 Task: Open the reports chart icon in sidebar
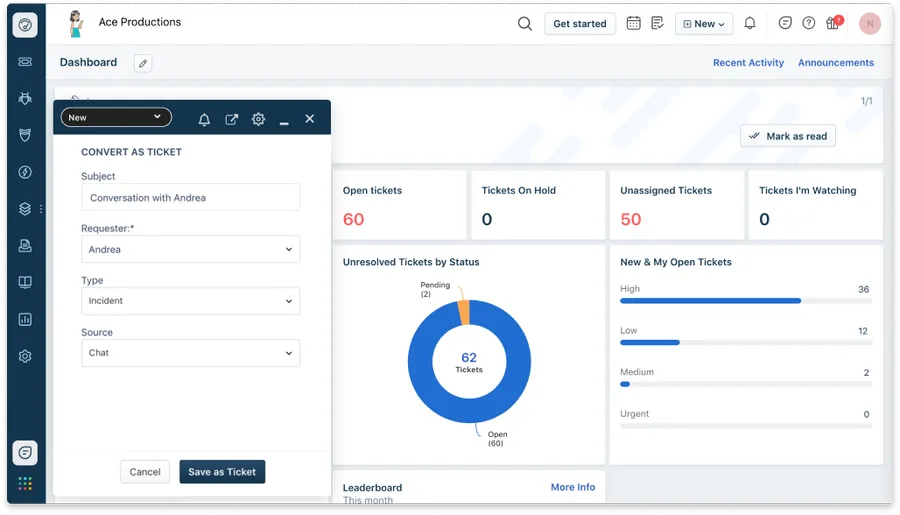click(x=25, y=319)
